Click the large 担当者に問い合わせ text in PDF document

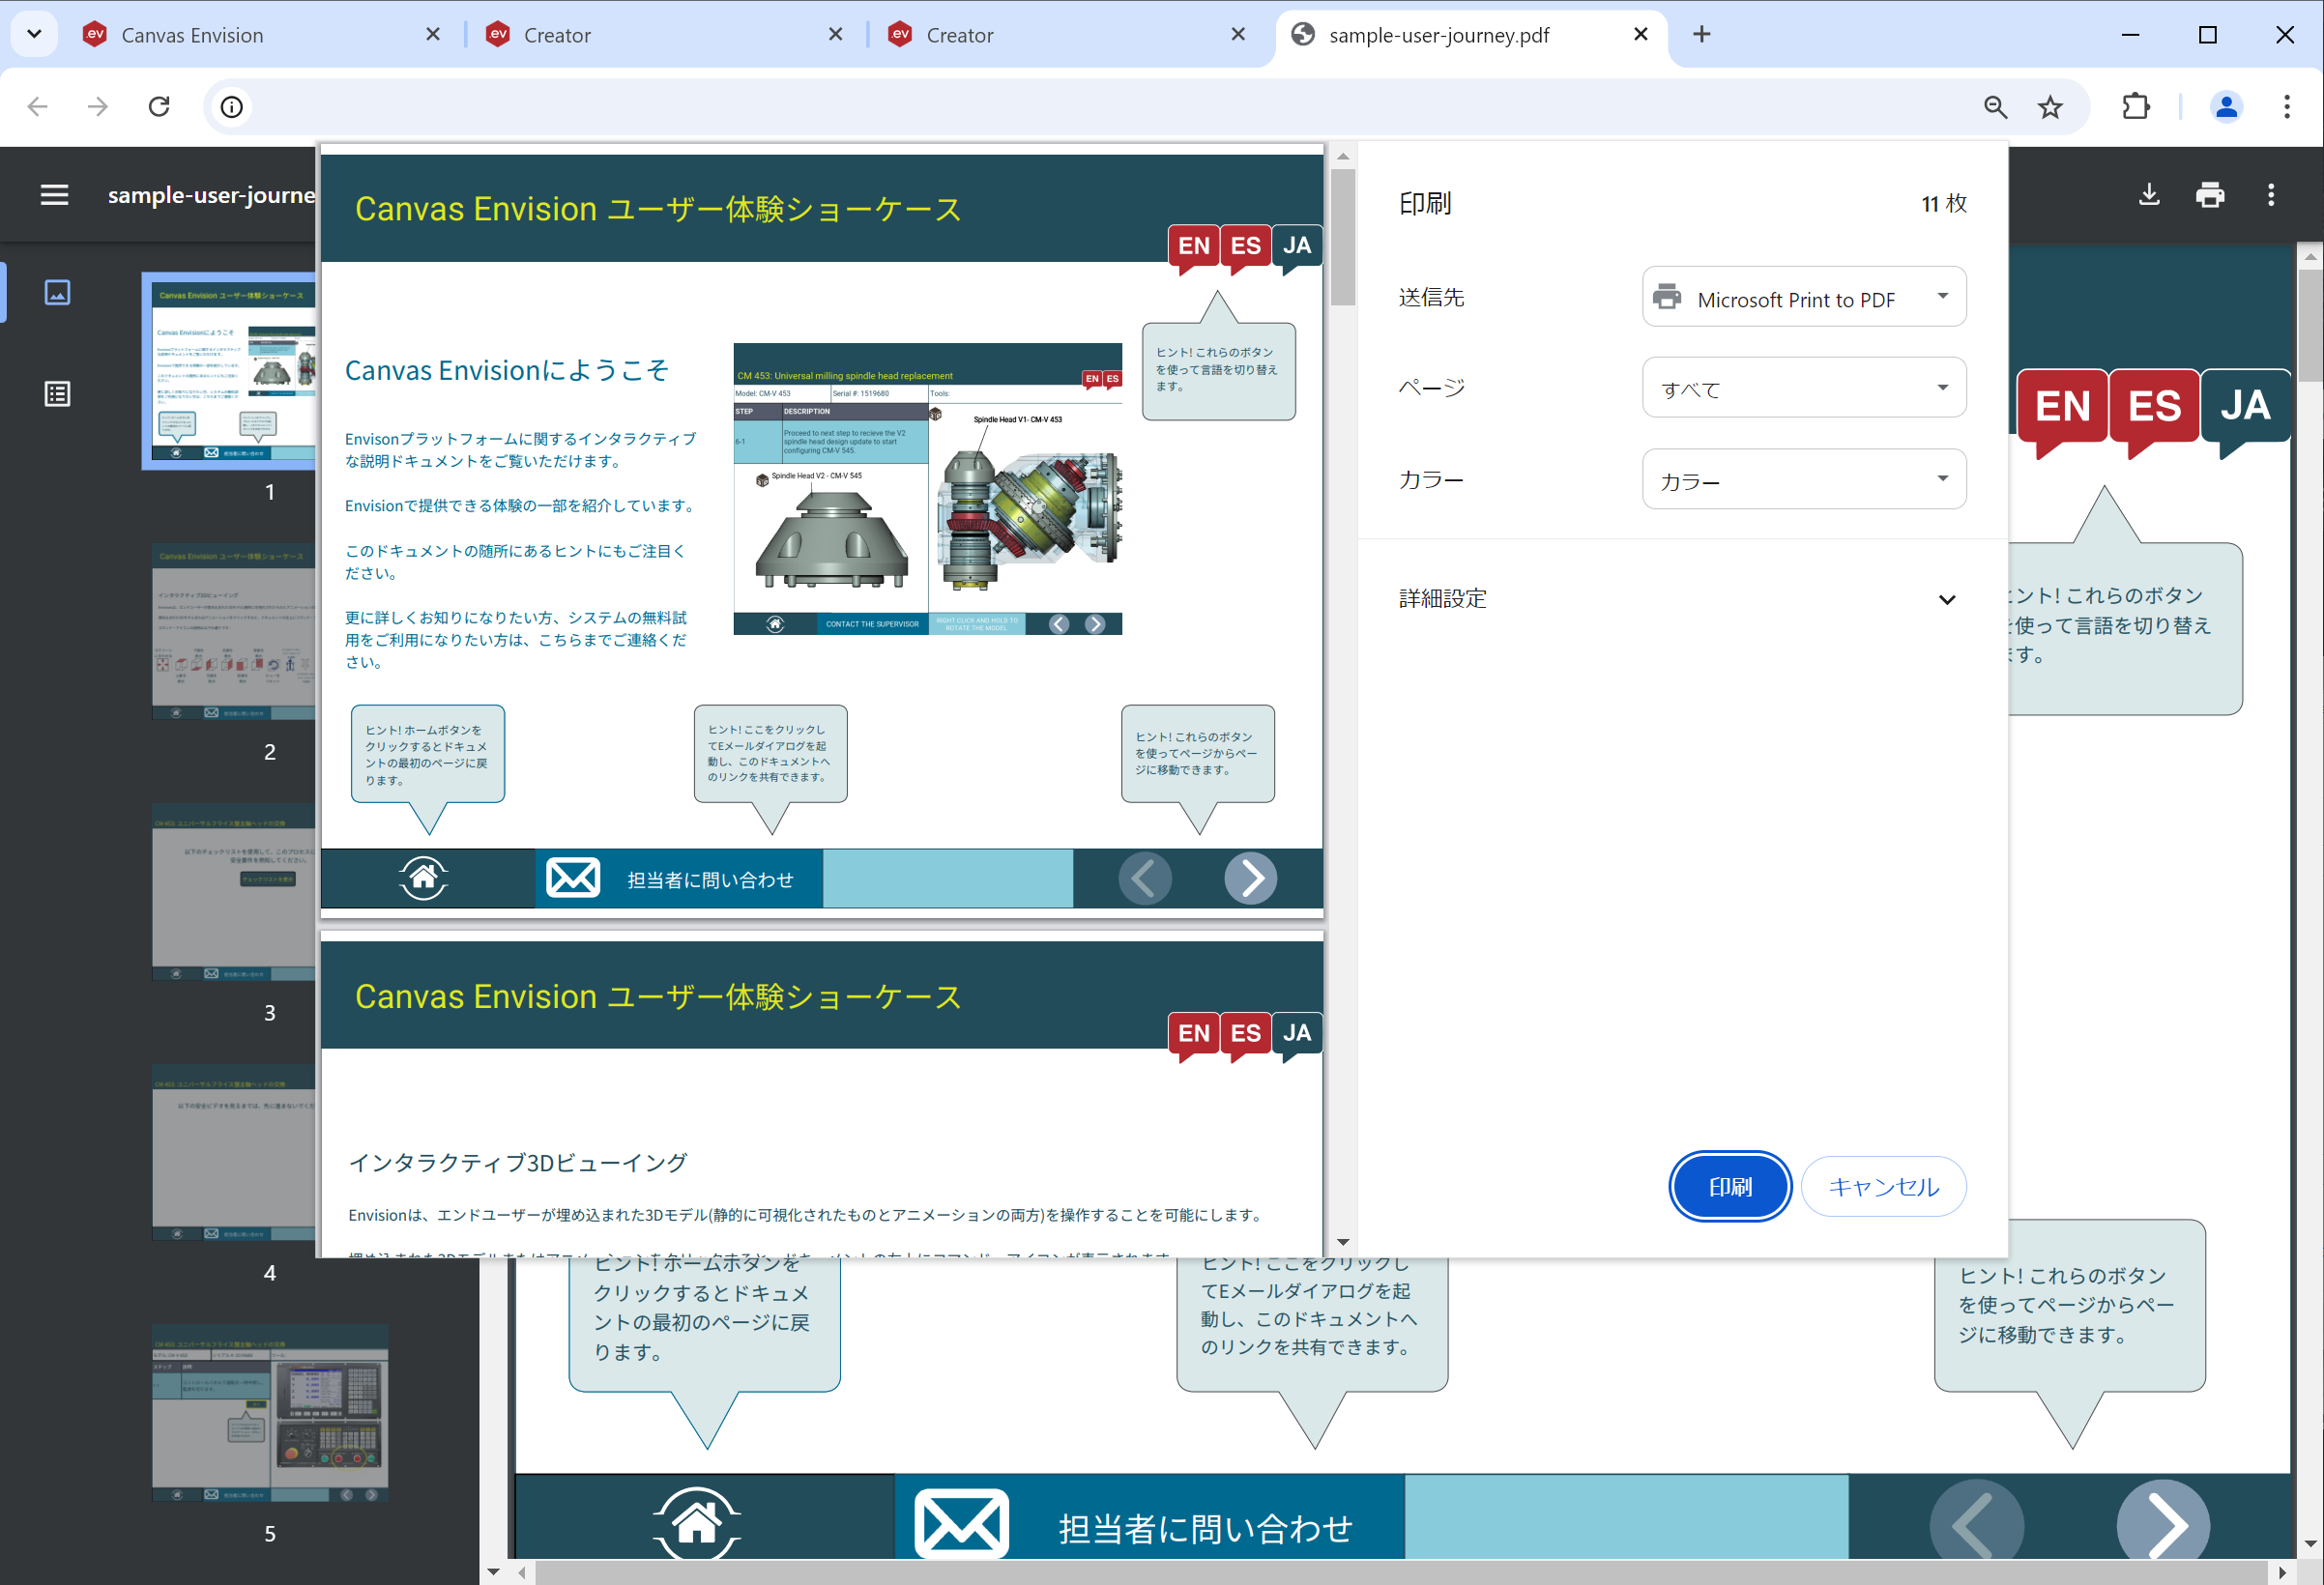click(x=1205, y=1529)
